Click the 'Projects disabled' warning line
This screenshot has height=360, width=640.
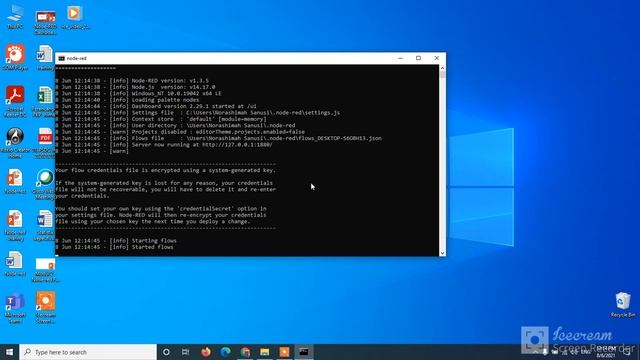click(x=180, y=132)
